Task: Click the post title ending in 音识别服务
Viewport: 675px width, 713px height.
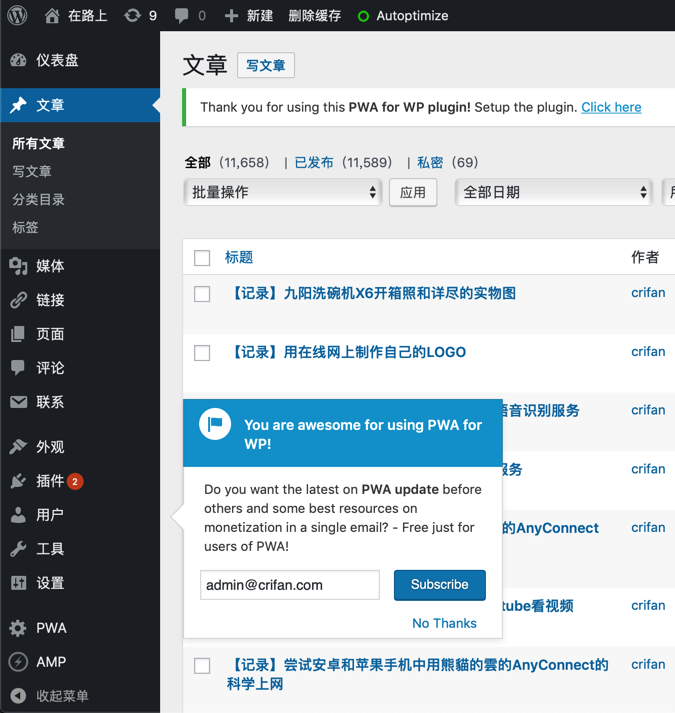Action: (541, 411)
